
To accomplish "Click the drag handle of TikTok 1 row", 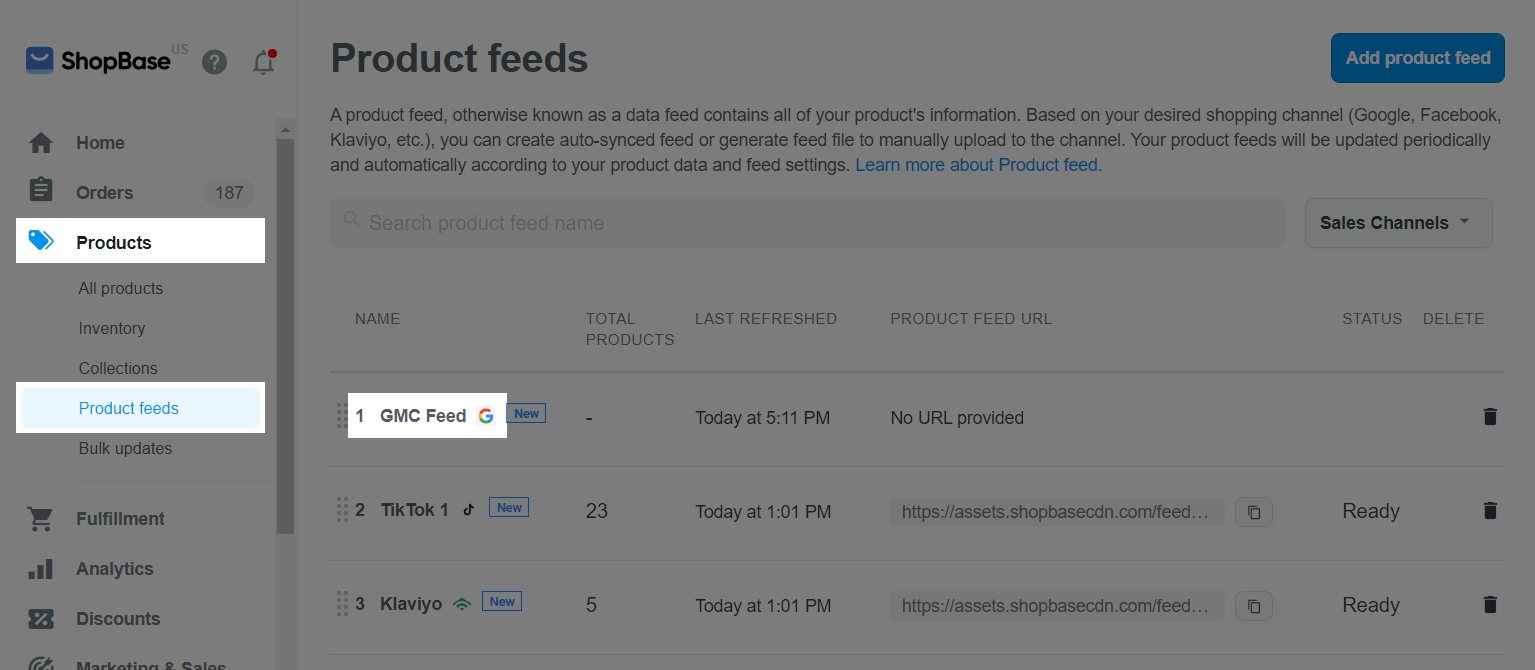I will [342, 510].
